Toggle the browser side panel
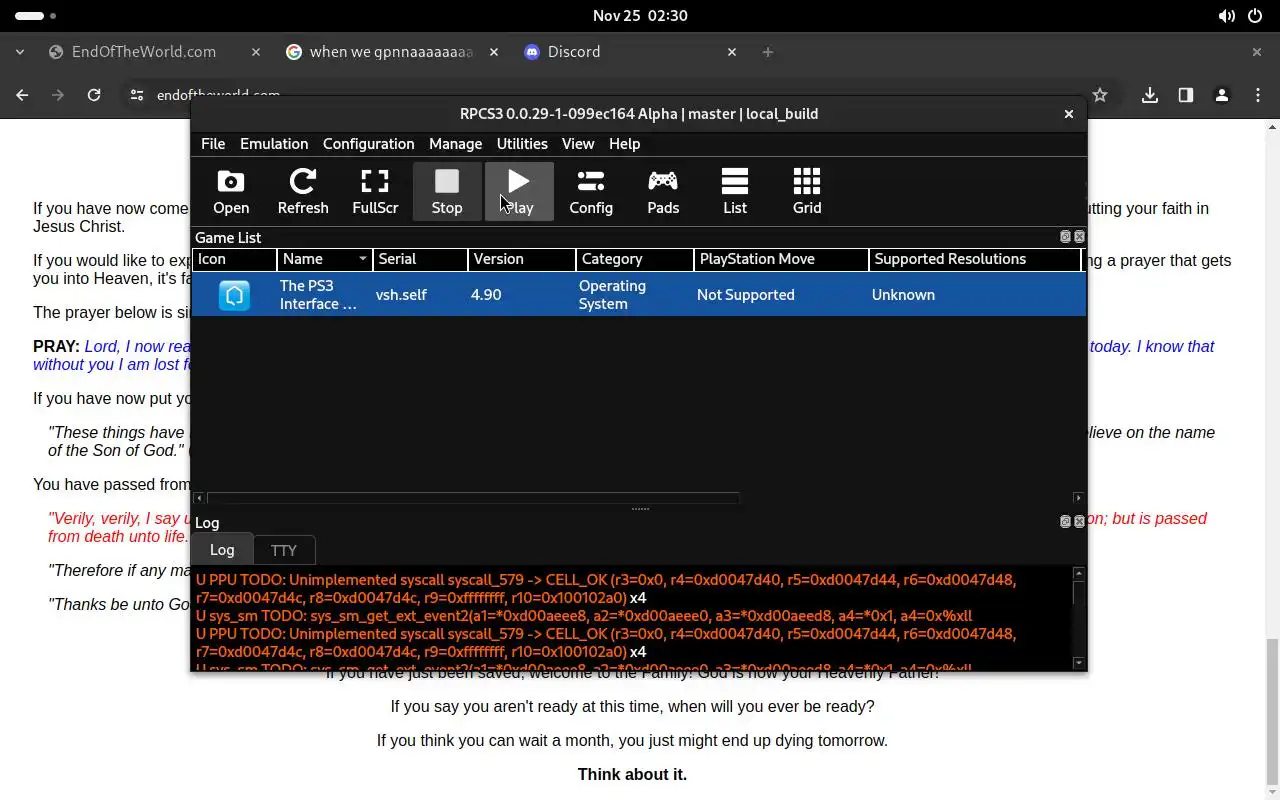The image size is (1280, 800). (1186, 95)
